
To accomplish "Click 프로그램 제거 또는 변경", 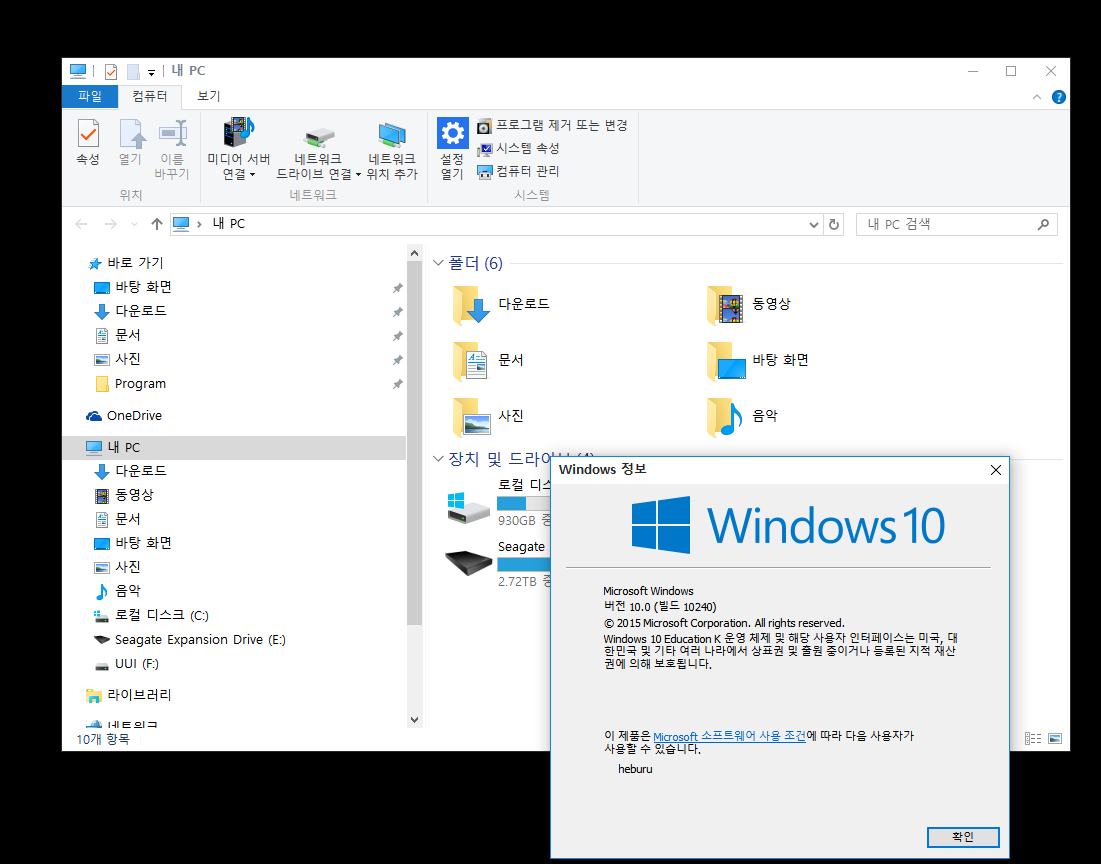I will pyautogui.click(x=552, y=126).
